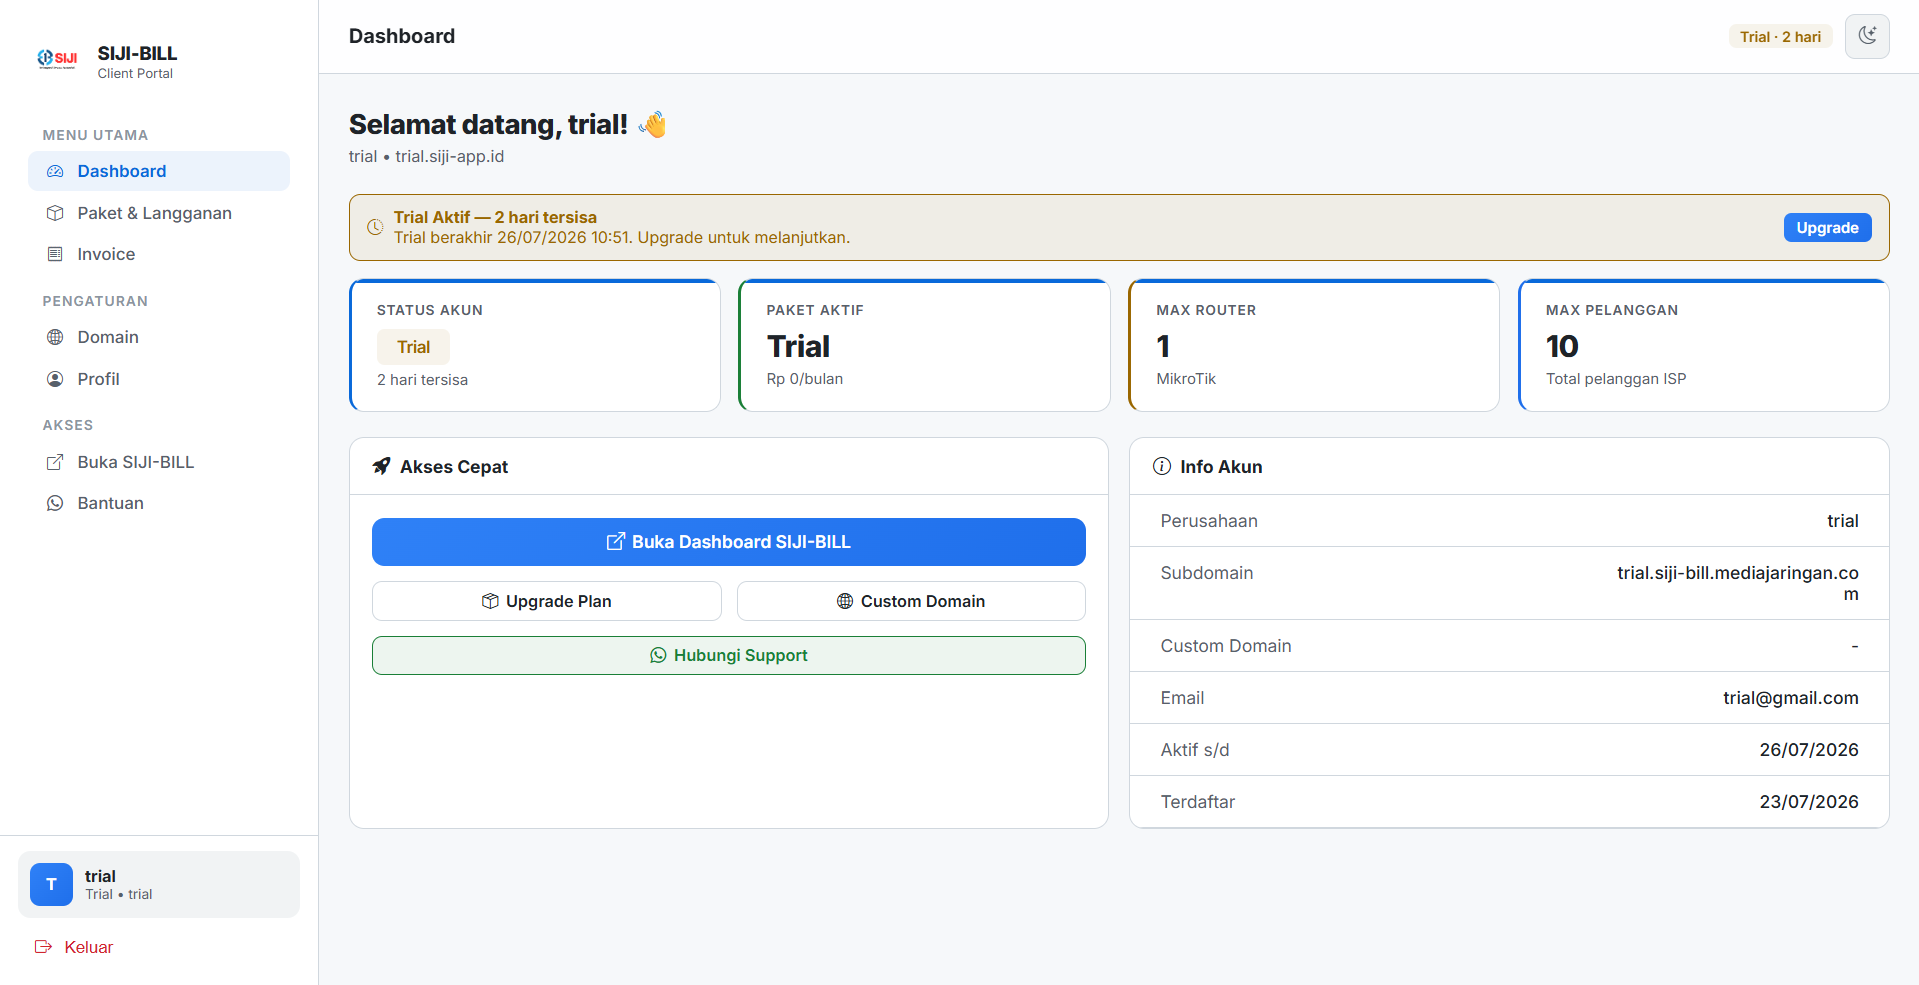The image size is (1919, 985).
Task: Click the Perusahaan value "trial"
Action: 1842,521
